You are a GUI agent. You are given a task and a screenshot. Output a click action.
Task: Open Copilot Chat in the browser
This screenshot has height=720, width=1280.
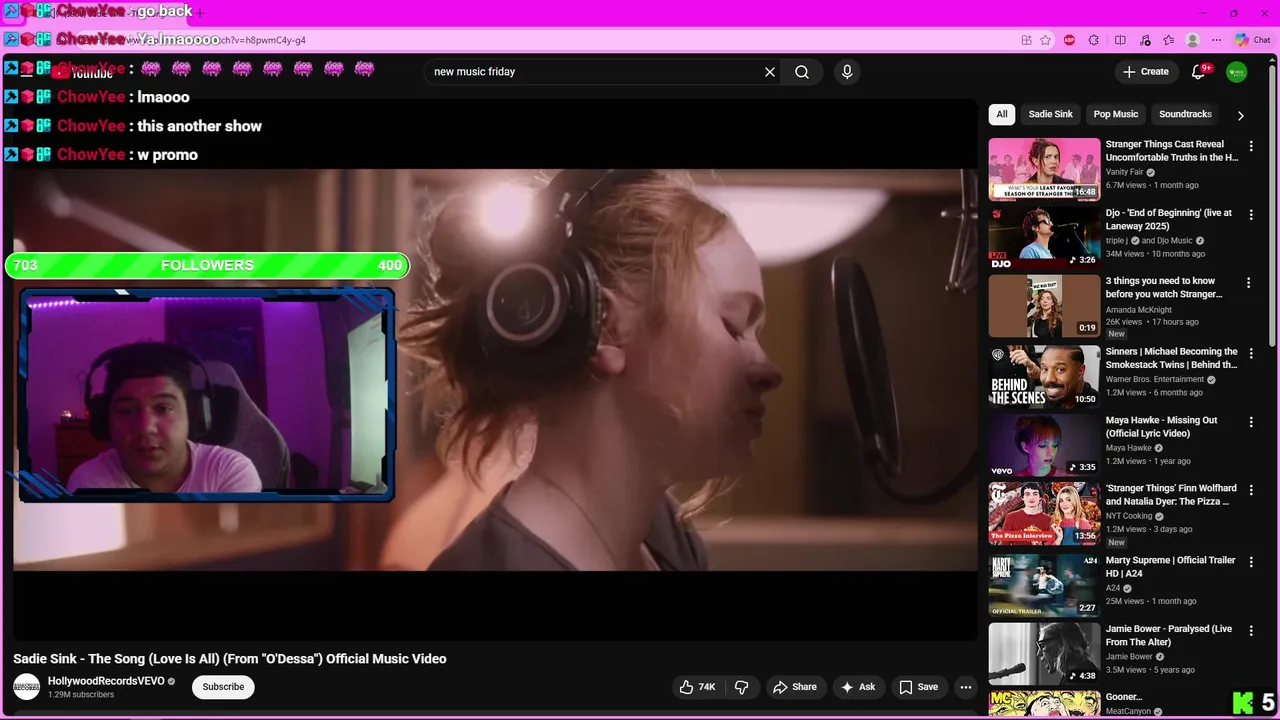pos(1254,40)
